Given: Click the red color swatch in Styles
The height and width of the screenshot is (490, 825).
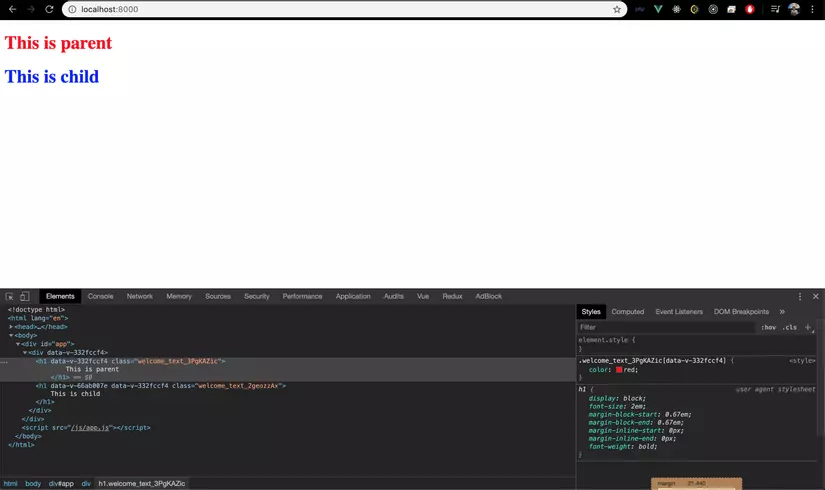Looking at the screenshot, I should coord(619,370).
